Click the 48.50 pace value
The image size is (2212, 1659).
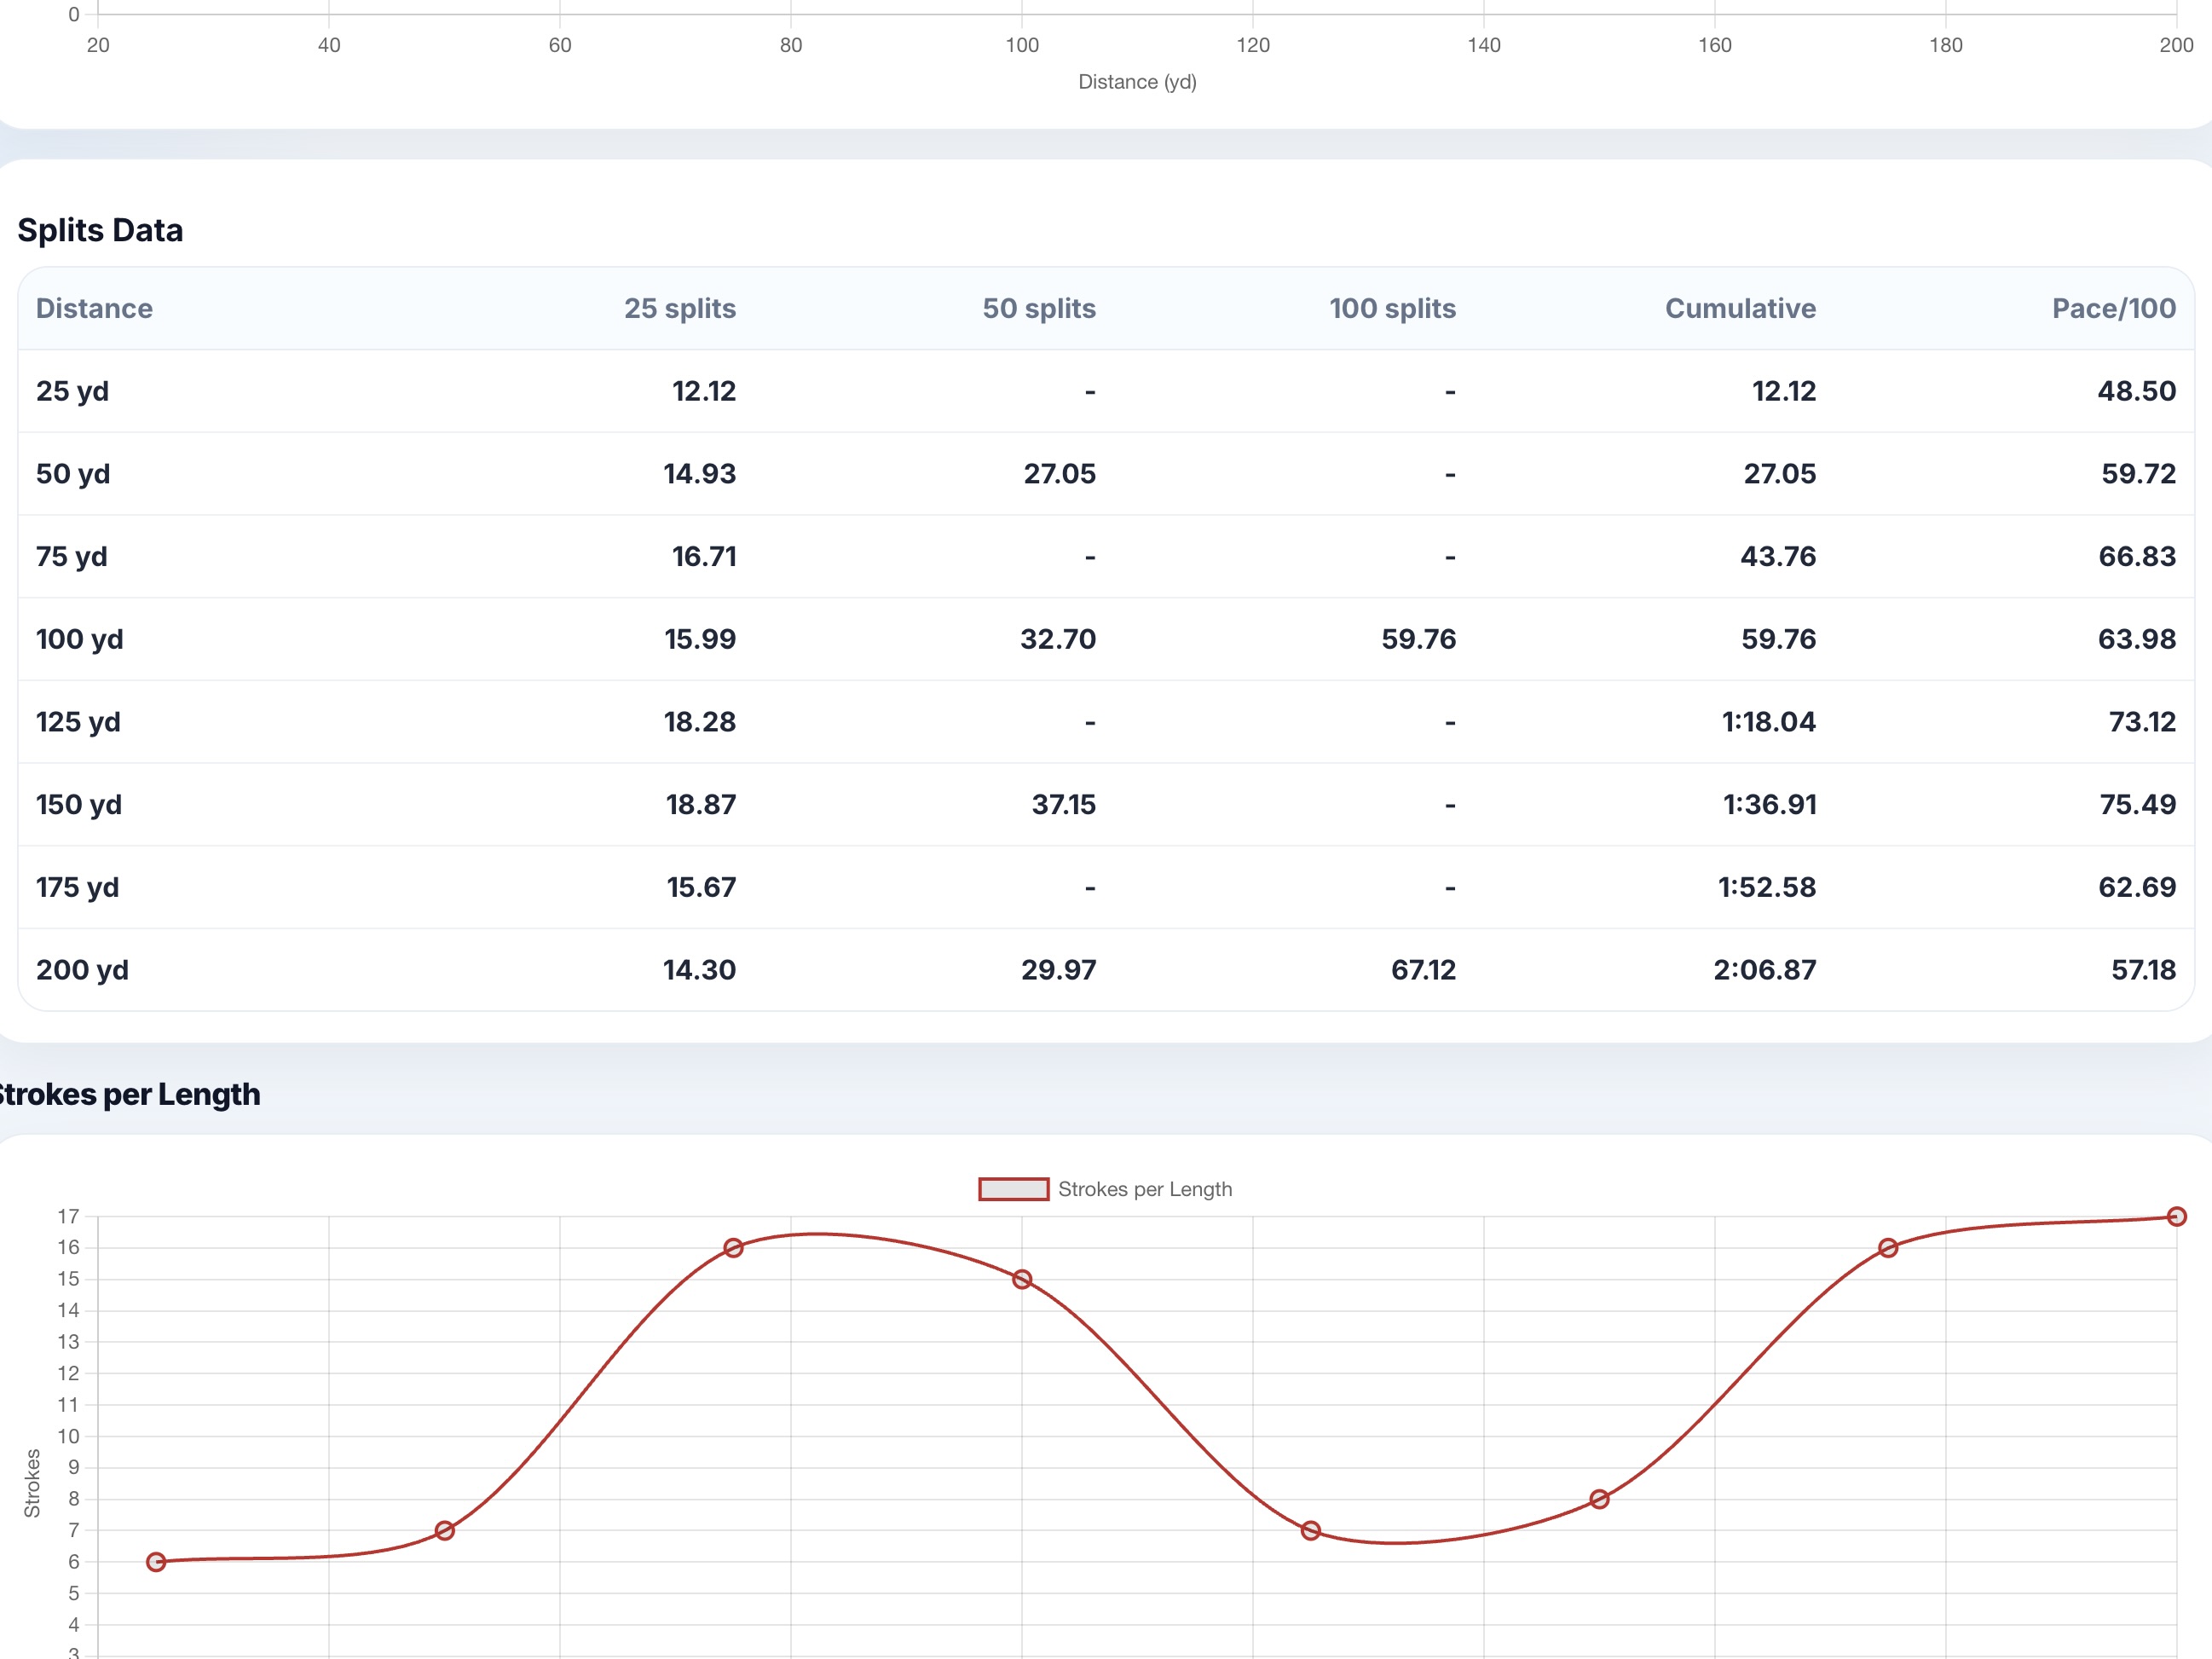coord(2137,391)
